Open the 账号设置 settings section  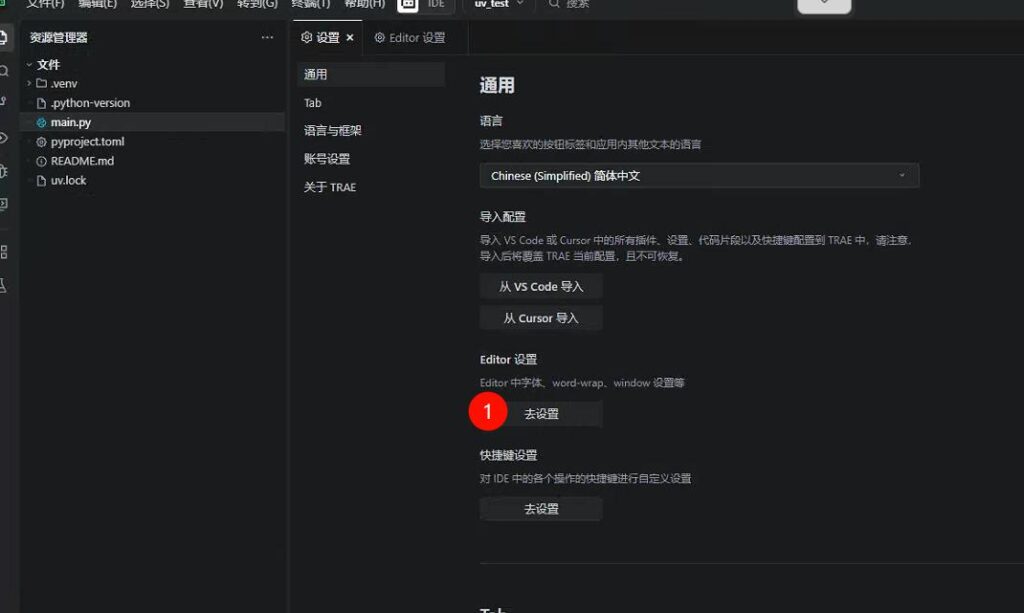click(x=327, y=159)
